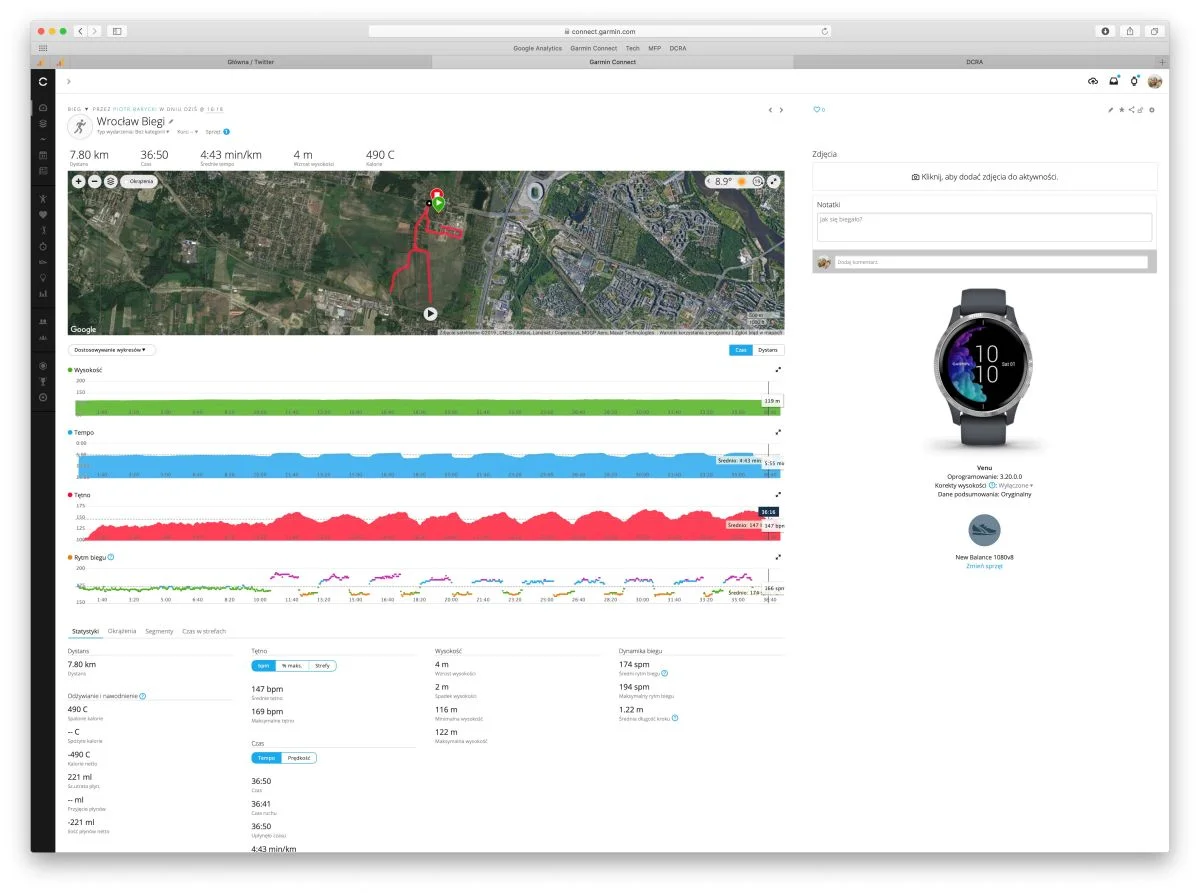This screenshot has height=893, width=1200.
Task: Switch to Czas w strefach tab
Action: point(204,631)
